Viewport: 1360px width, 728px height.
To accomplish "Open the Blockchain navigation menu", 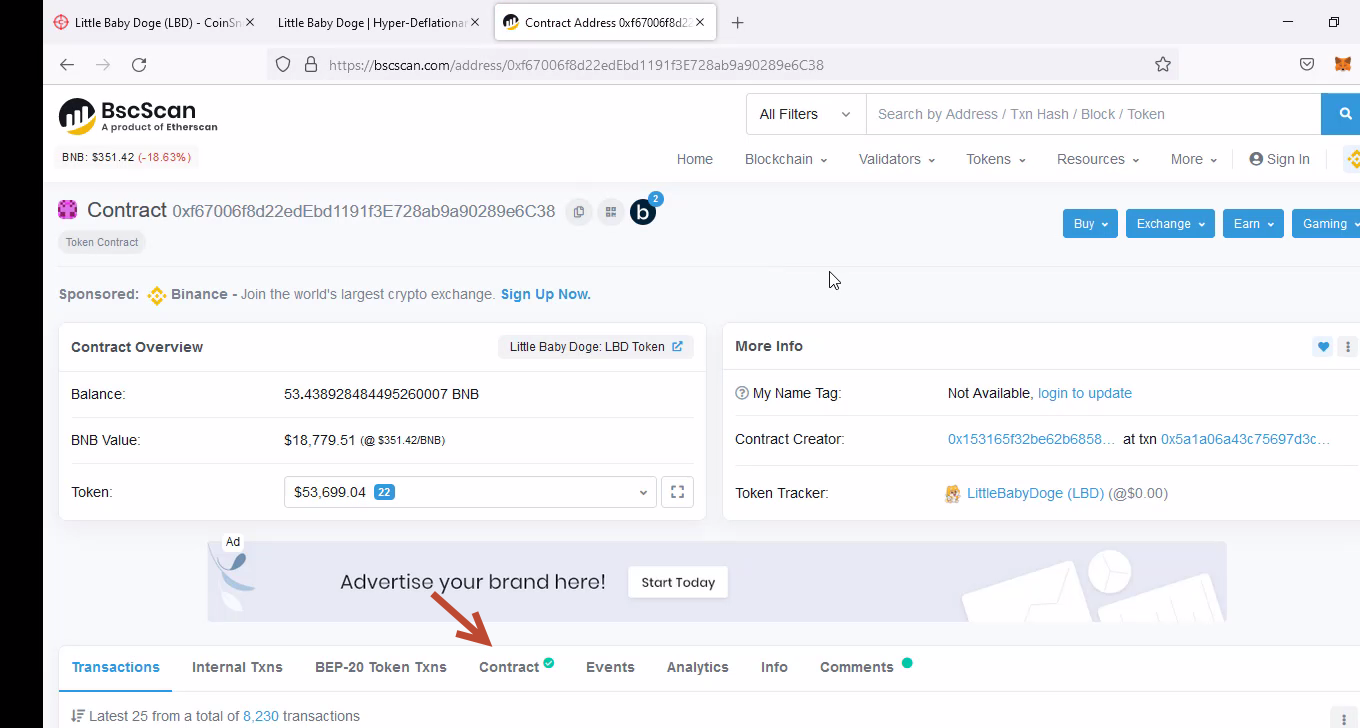I will click(785, 159).
